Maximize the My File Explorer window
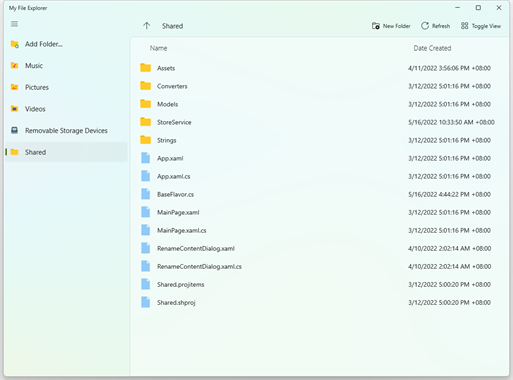Image resolution: width=513 pixels, height=380 pixels. point(478,8)
